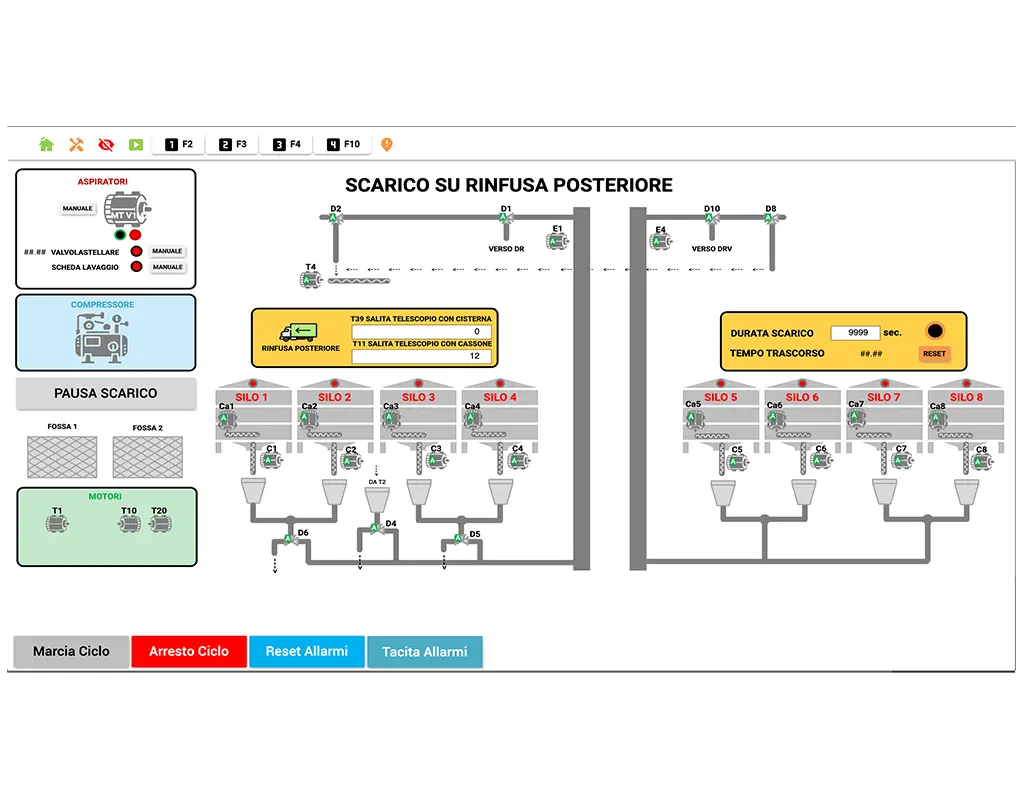Click the orange RESET button for elapsed time
The image size is (1024, 800).
click(x=934, y=353)
